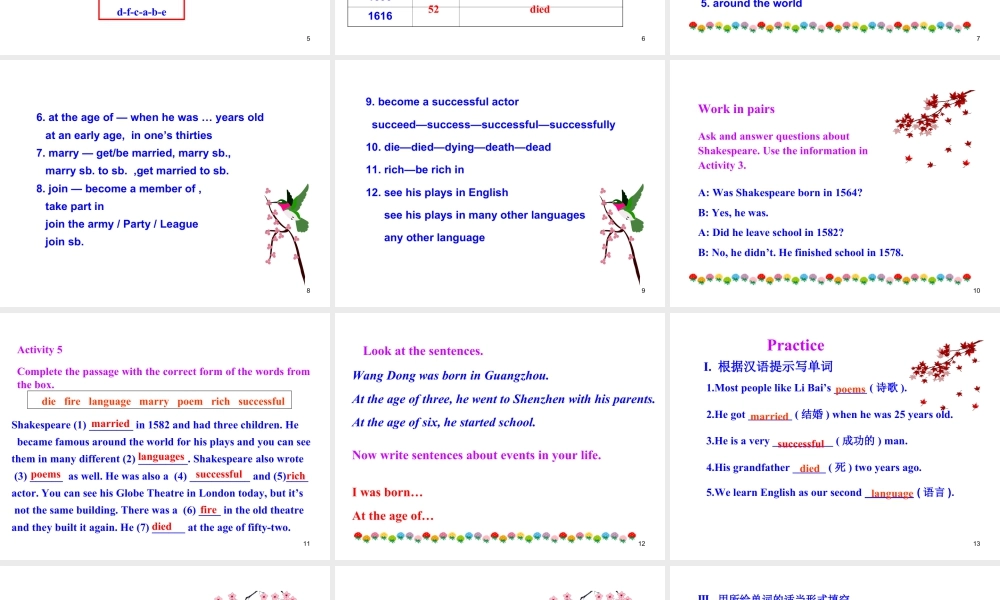Viewport: 1000px width, 600px height.
Task: Click the 'I was born…' red text
Action: point(388,492)
